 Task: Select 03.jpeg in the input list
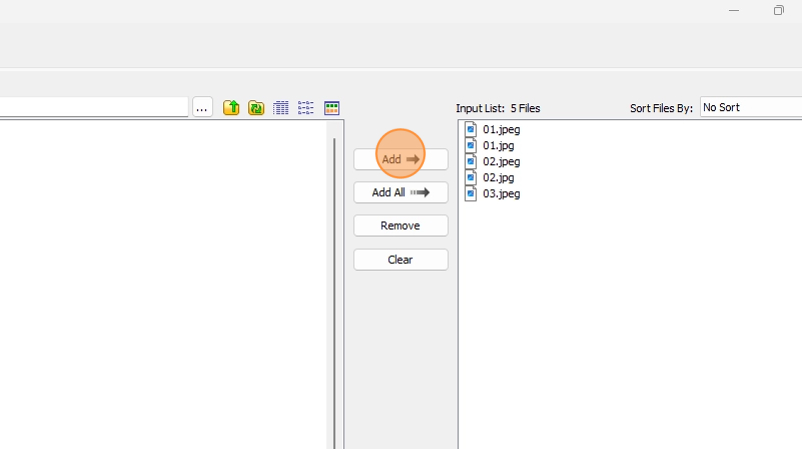point(501,193)
